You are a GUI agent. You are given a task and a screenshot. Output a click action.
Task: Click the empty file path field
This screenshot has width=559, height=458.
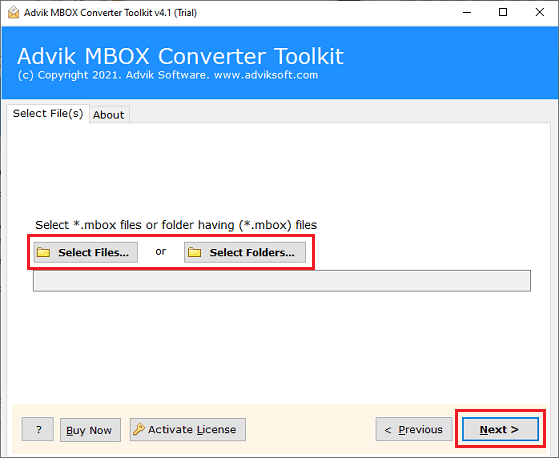click(x=282, y=281)
